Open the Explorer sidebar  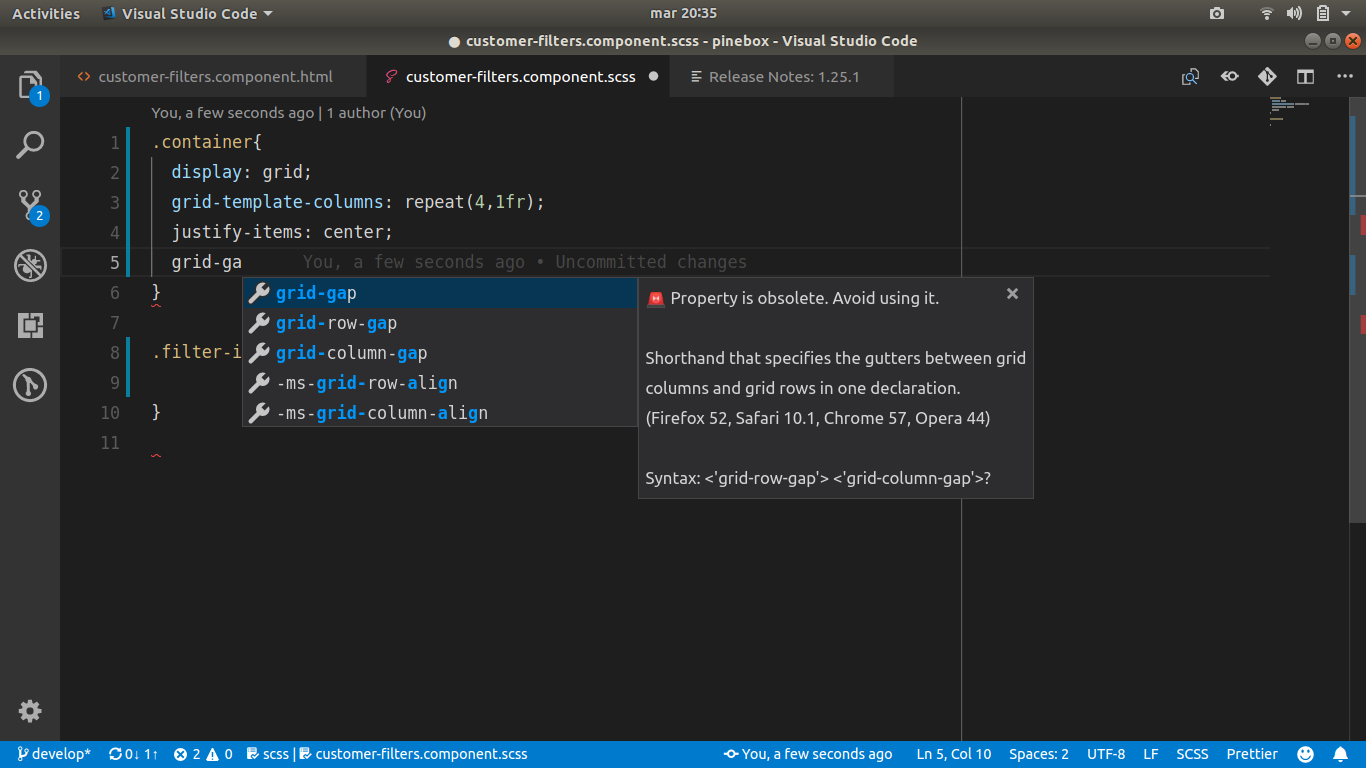pos(30,86)
